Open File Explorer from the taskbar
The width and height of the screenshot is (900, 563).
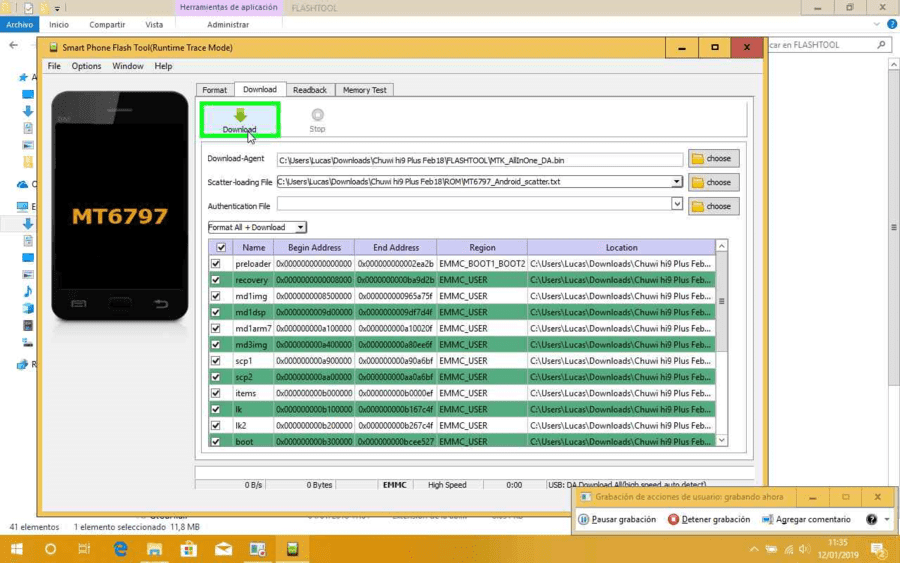tap(154, 549)
